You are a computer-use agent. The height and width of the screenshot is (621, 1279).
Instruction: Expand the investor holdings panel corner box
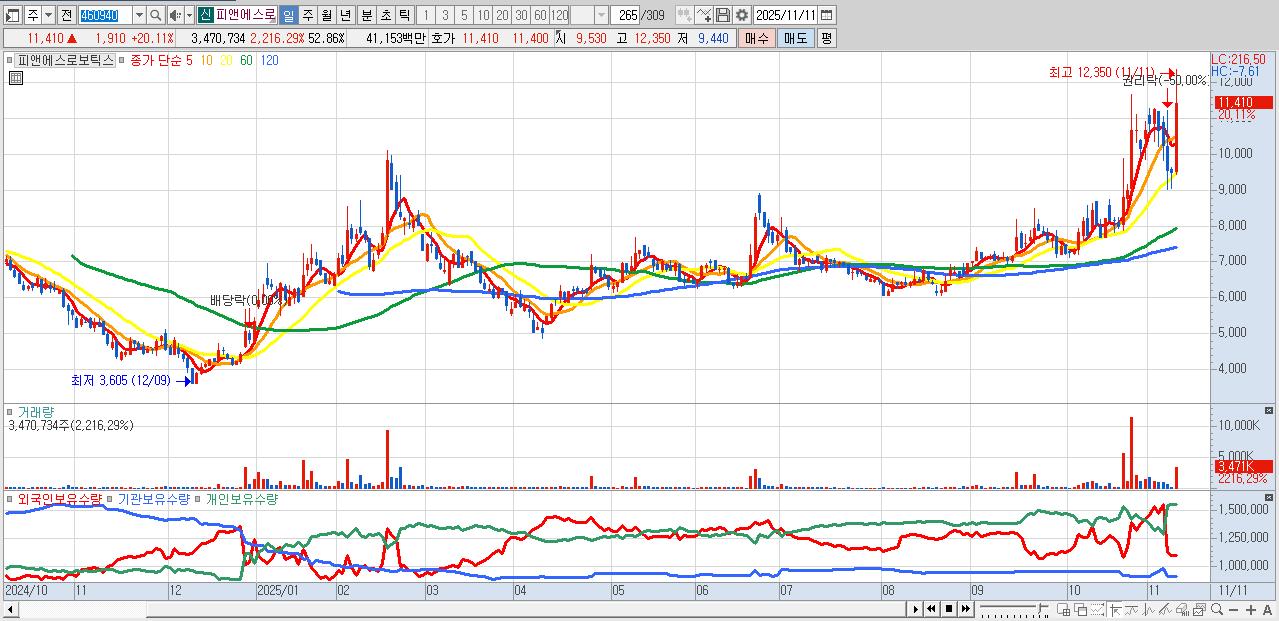click(x=1269, y=498)
